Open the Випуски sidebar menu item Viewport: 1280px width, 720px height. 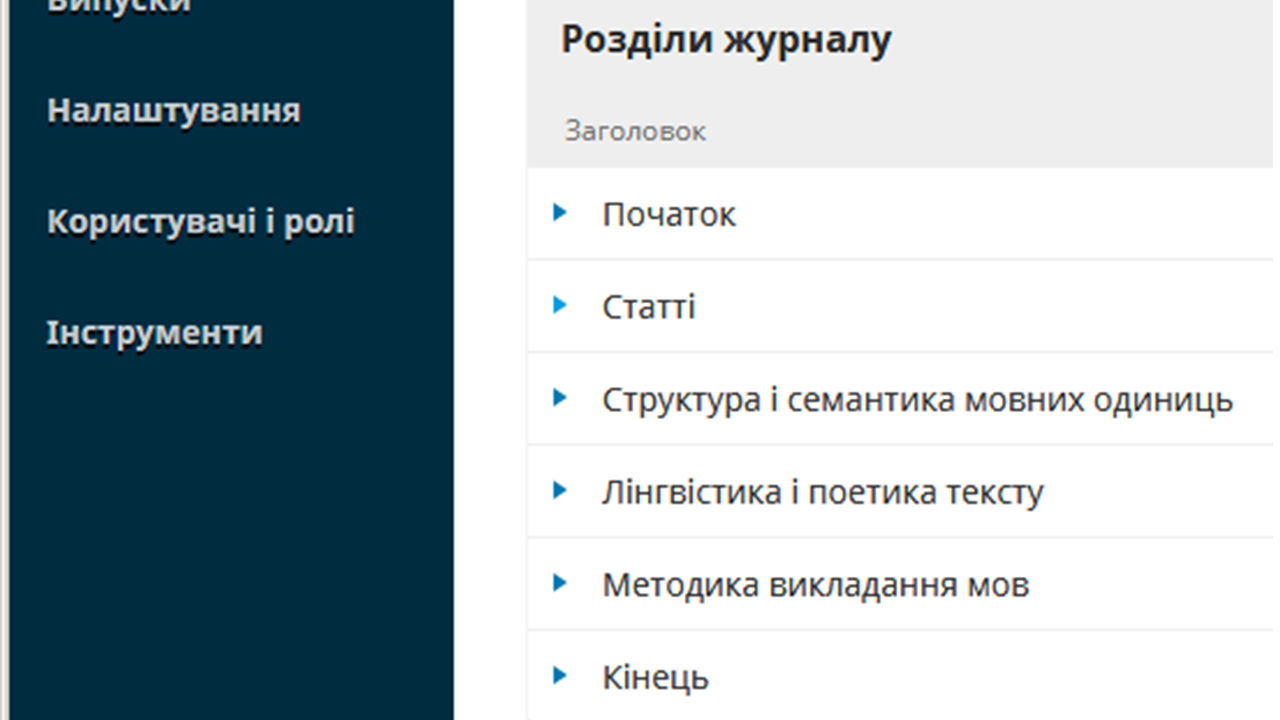pos(118,6)
